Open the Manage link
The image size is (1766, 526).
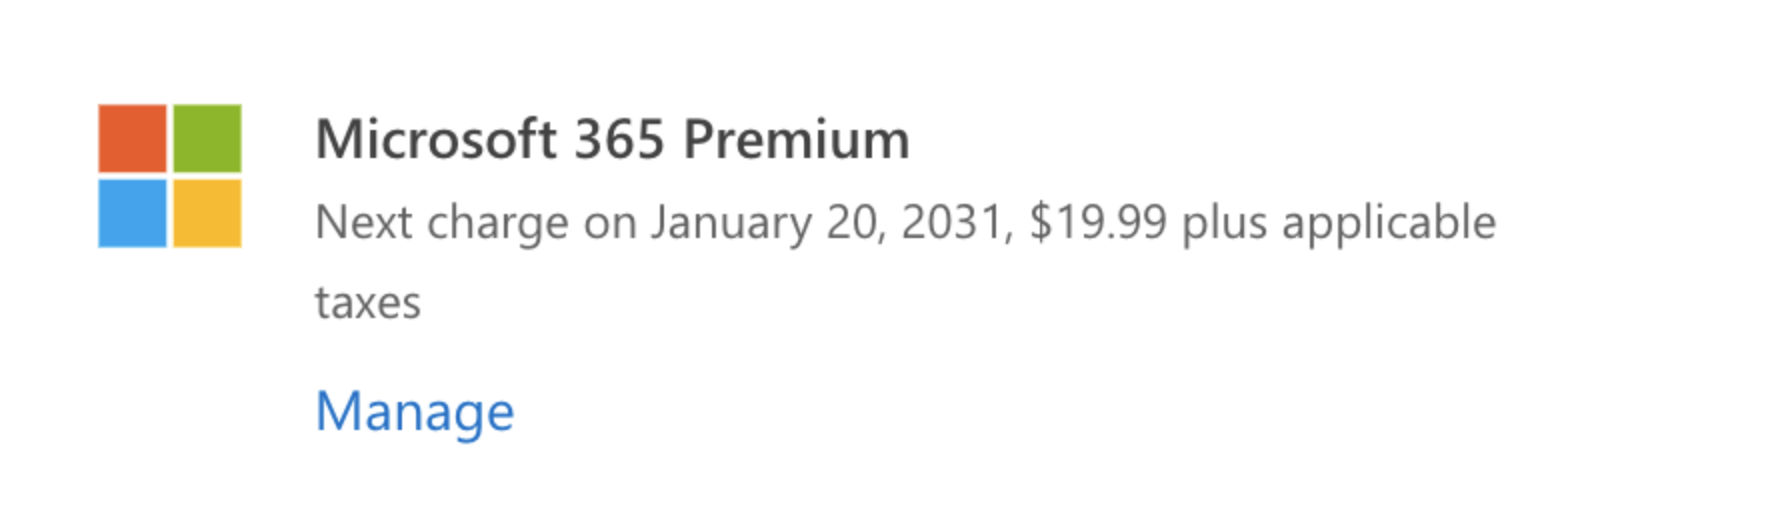pos(414,411)
